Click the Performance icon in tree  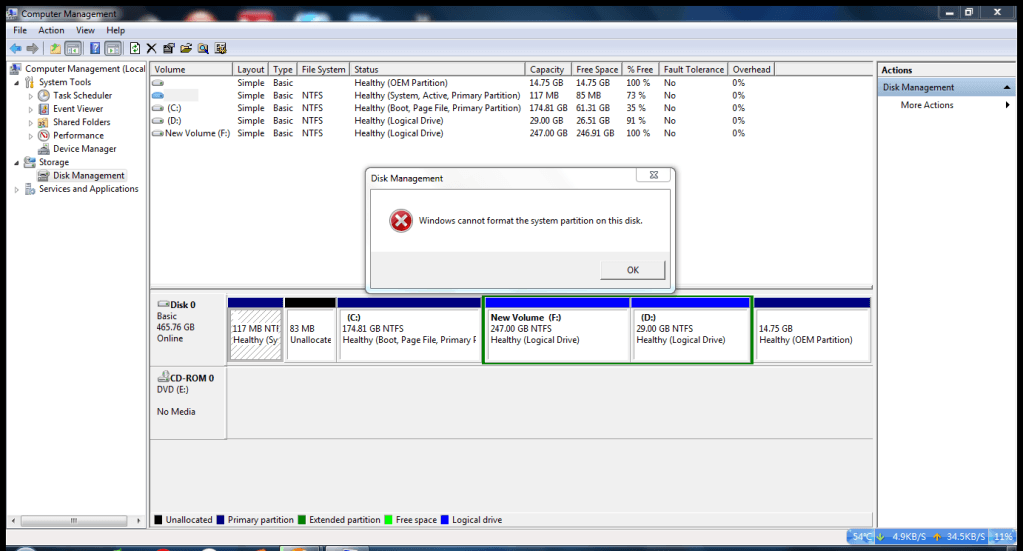44,136
